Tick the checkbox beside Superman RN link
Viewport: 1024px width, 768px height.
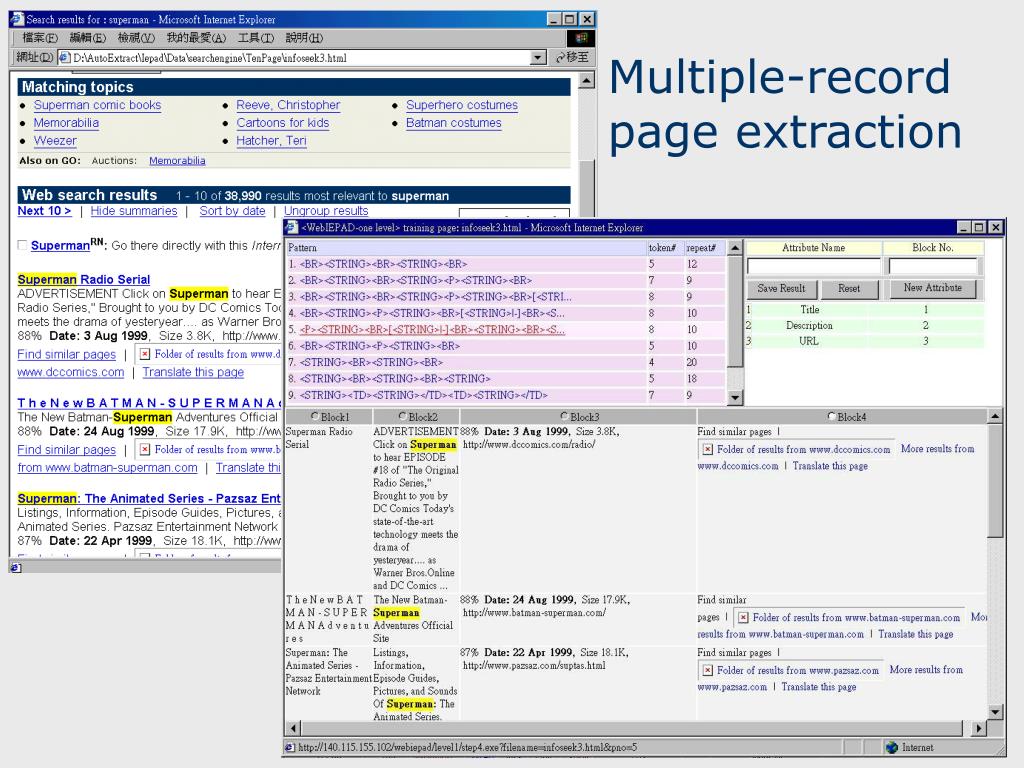[22, 246]
